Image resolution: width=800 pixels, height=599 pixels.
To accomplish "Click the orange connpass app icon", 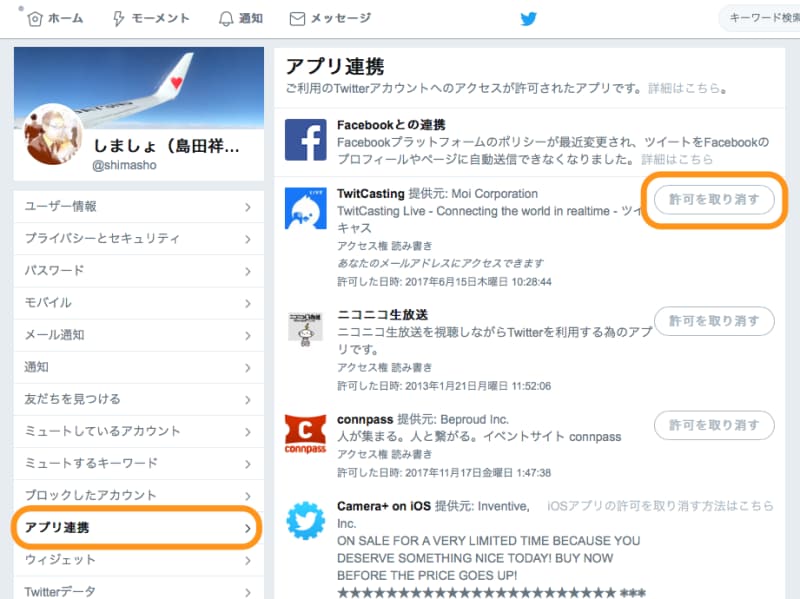I will pyautogui.click(x=305, y=434).
